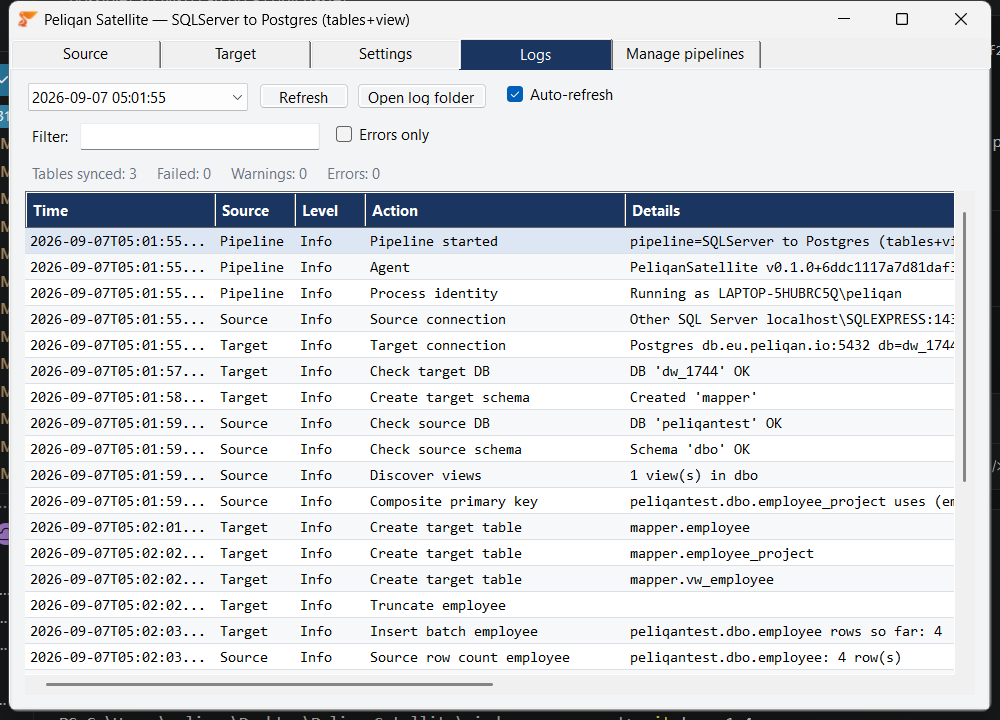
Task: Click Open log folder button
Action: click(421, 97)
